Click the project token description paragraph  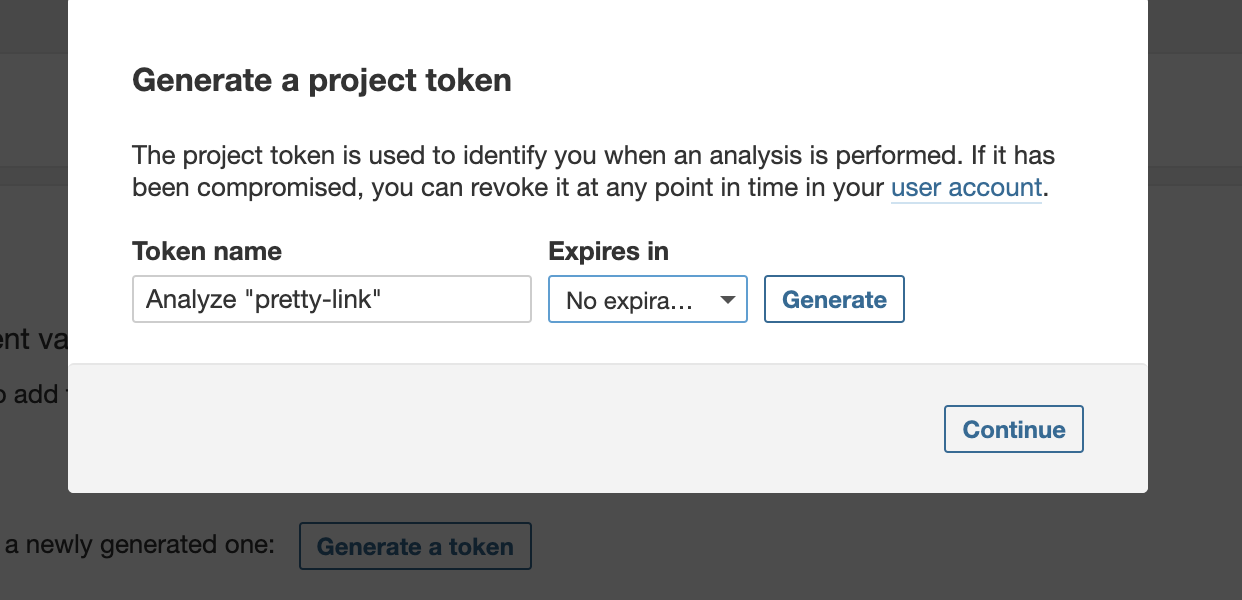[x=592, y=172]
